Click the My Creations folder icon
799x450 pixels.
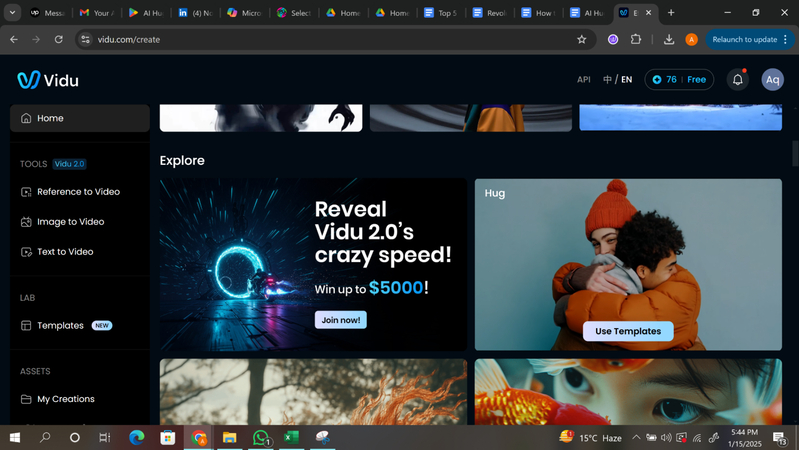26,399
